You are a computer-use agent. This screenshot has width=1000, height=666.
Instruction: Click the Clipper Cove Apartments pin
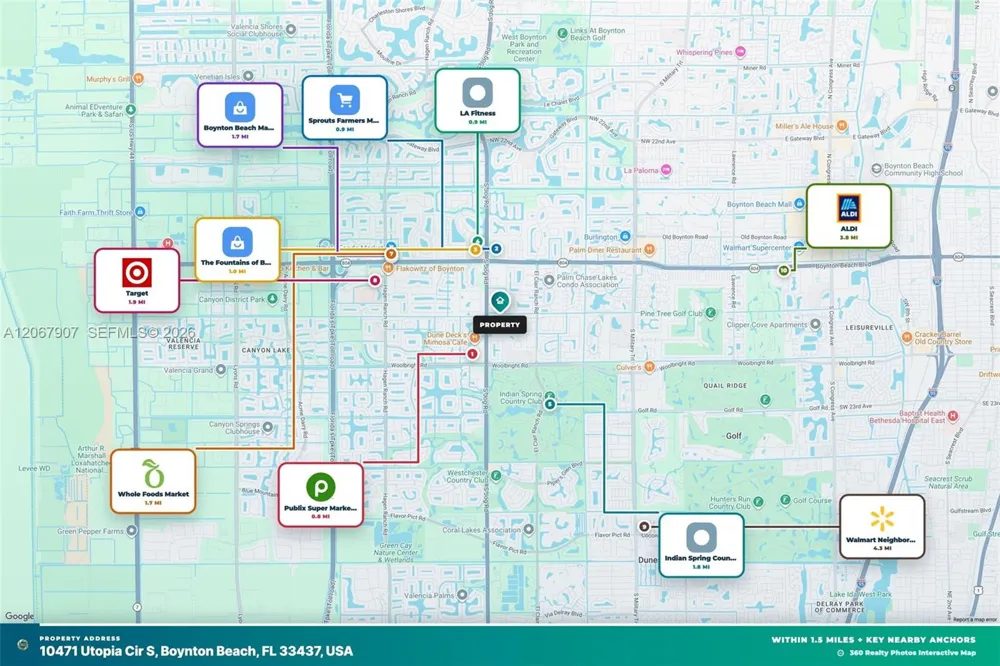click(x=814, y=324)
